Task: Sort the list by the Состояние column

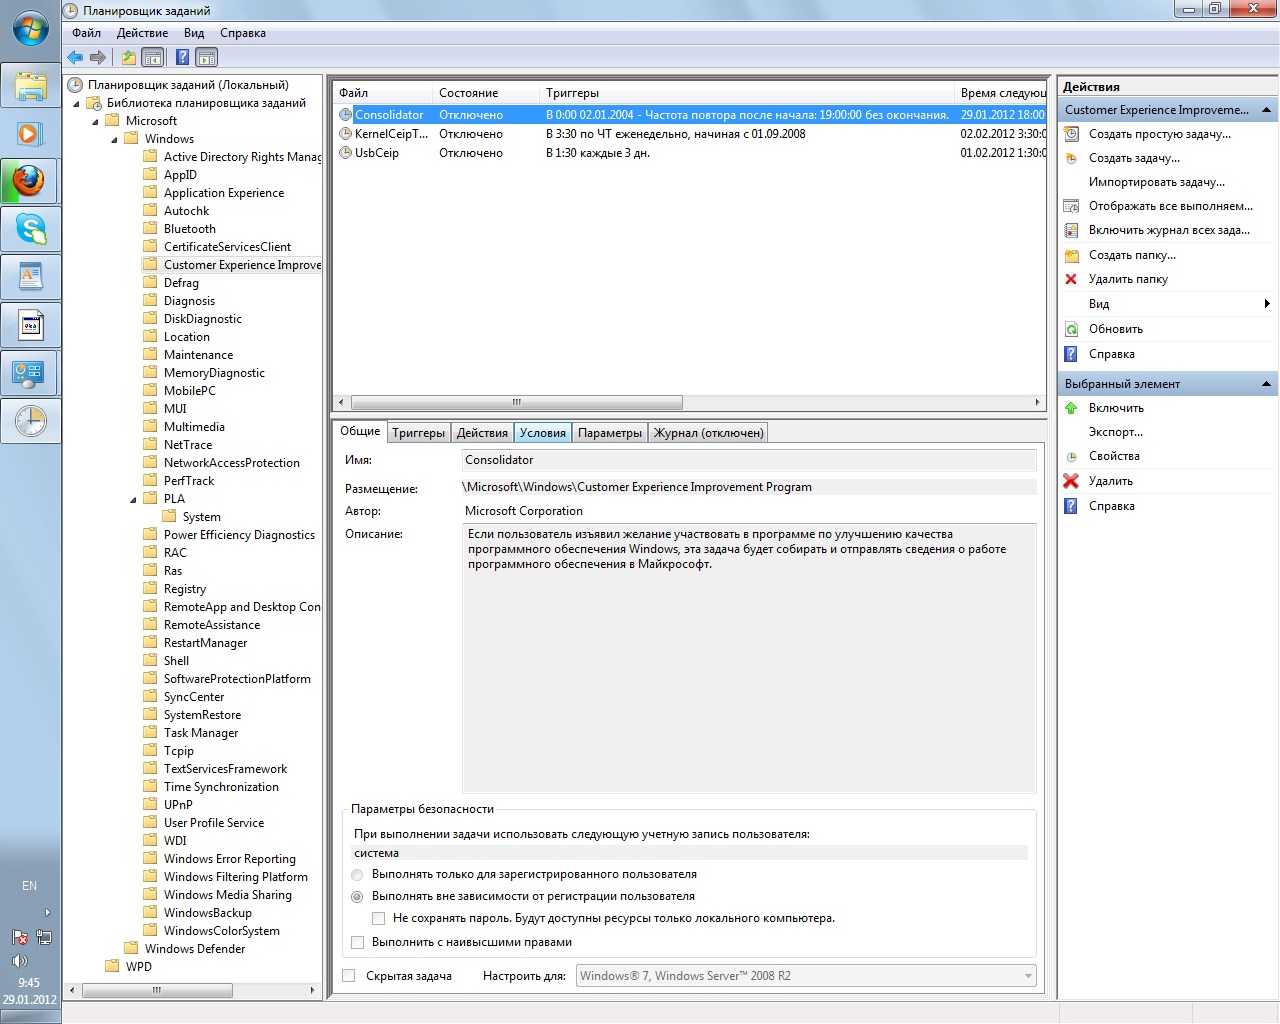Action: [x=485, y=93]
